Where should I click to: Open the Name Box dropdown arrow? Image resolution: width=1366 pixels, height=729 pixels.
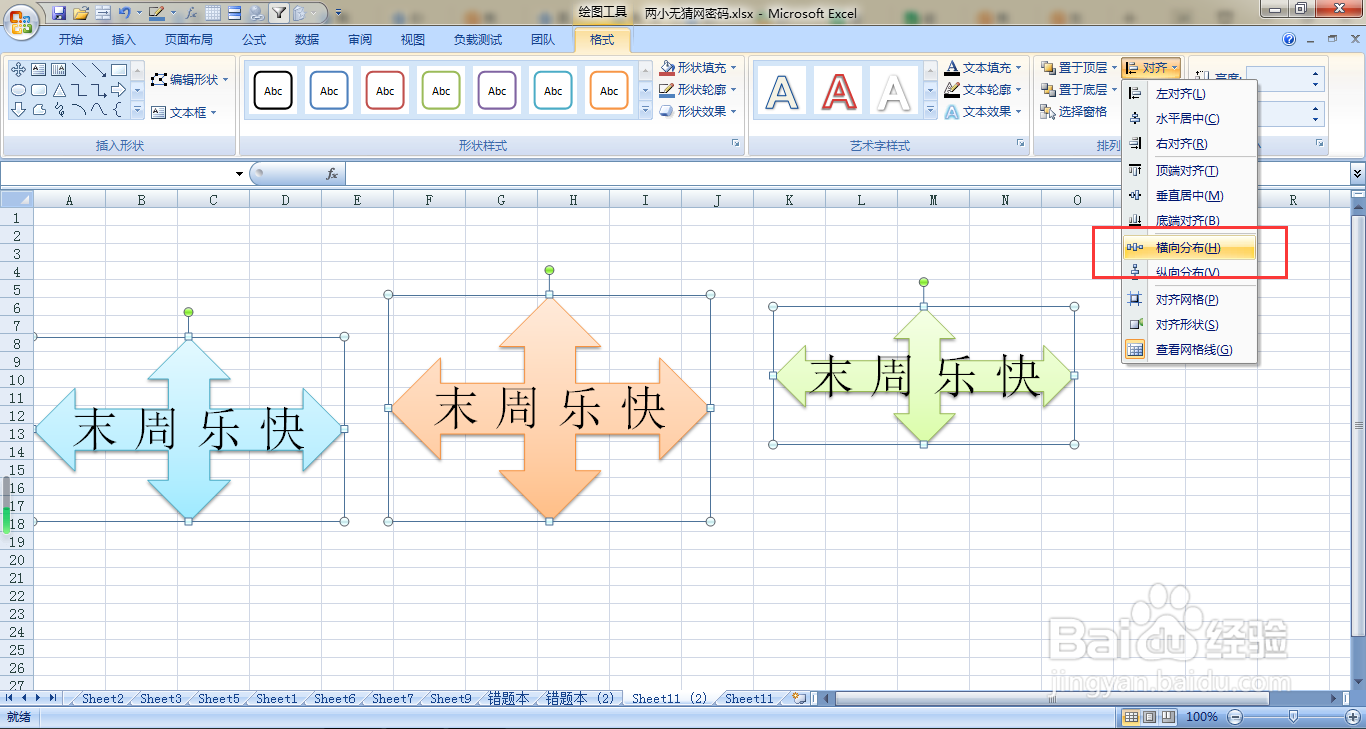click(x=239, y=174)
